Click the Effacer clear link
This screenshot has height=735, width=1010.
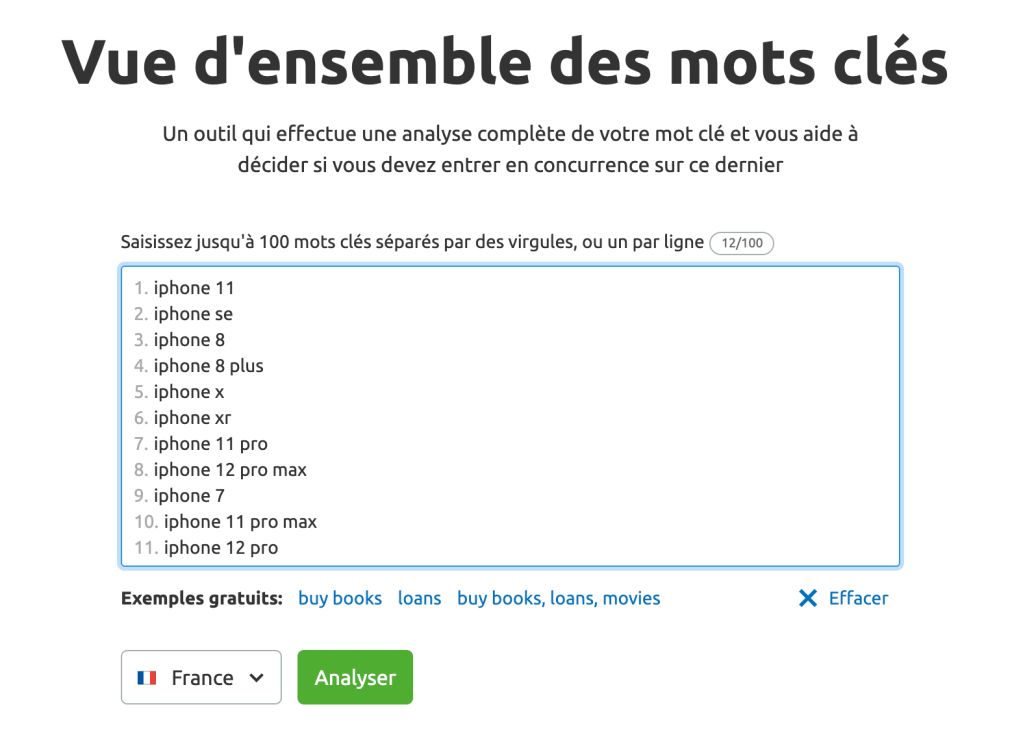(x=858, y=599)
